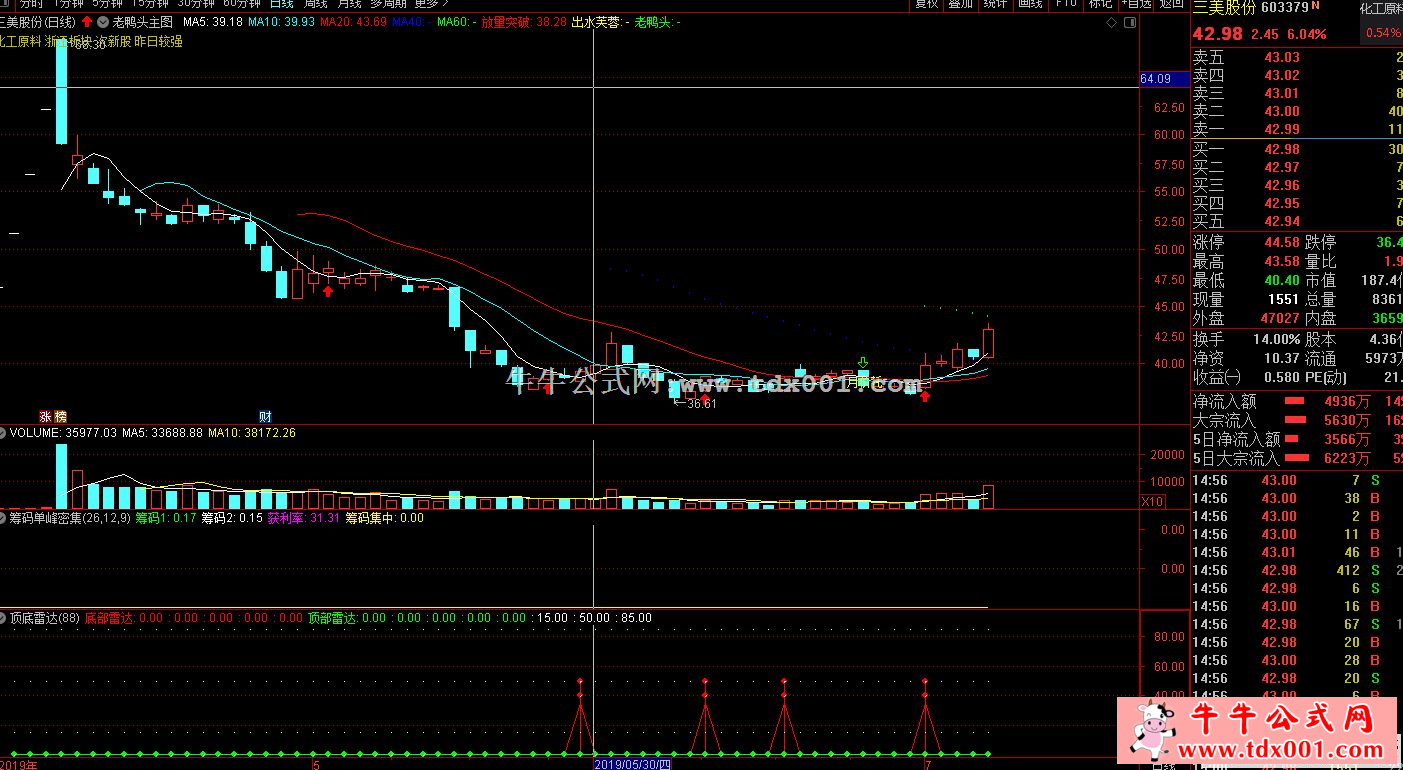
Task: Click the 榜 marker icon
Action: (60, 416)
